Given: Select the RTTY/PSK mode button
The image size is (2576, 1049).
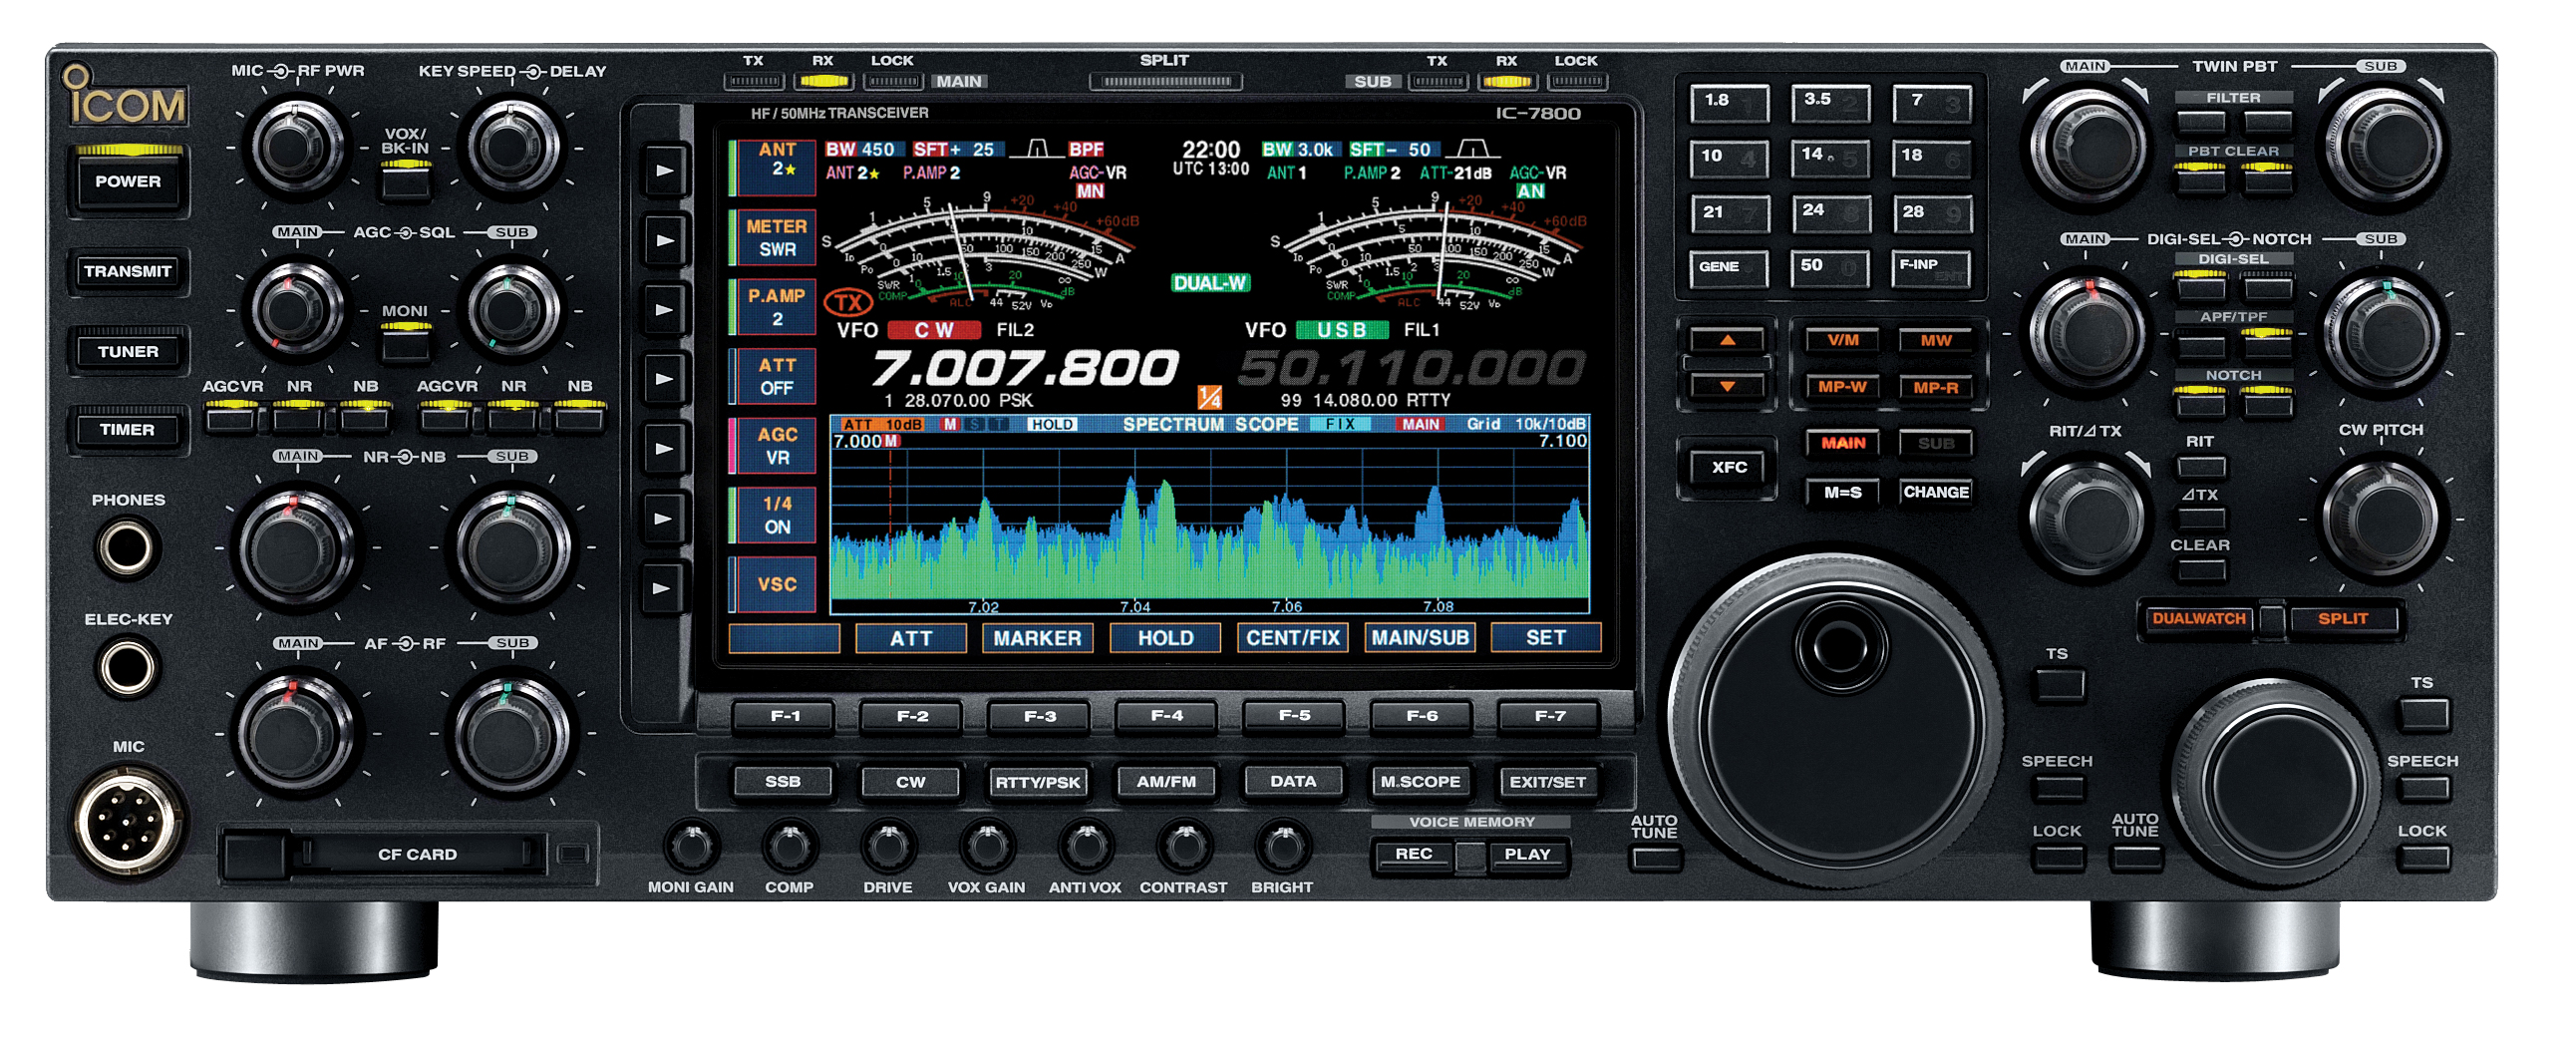Looking at the screenshot, I should click(x=1038, y=782).
